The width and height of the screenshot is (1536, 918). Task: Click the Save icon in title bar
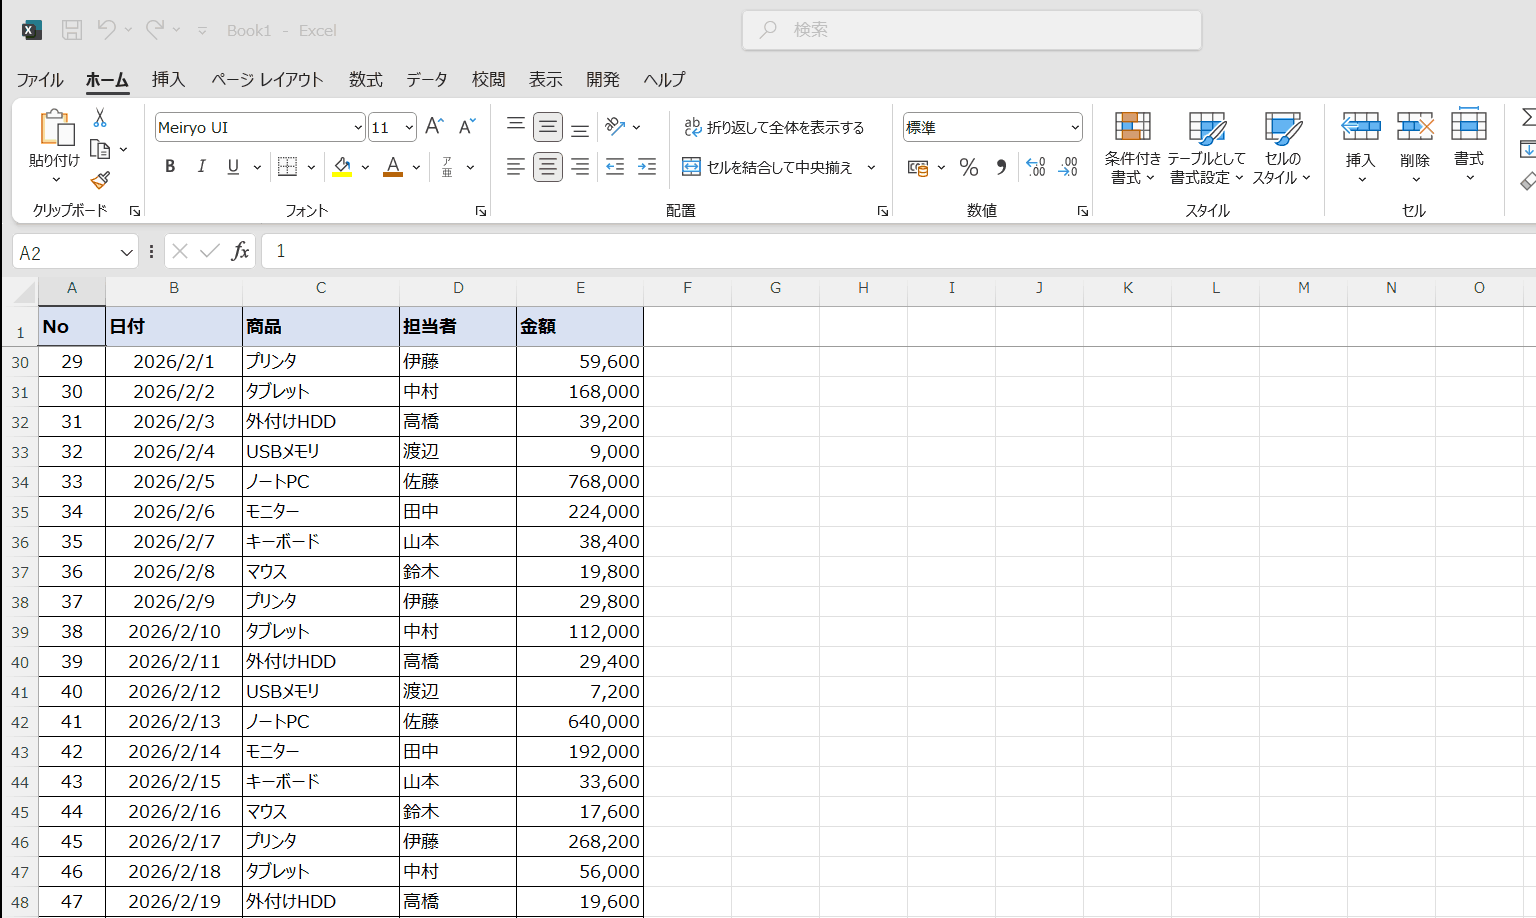[72, 30]
